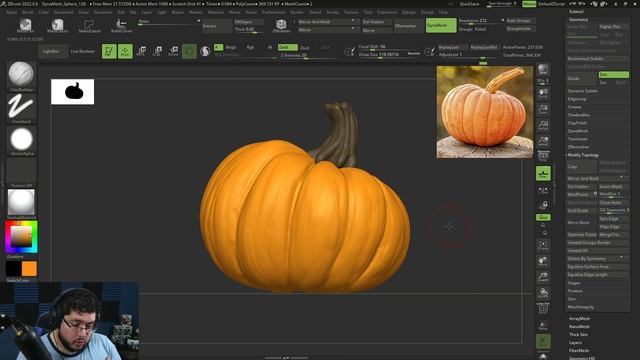Click the Gizmo 3D round icon
The image size is (640, 360).
click(189, 51)
